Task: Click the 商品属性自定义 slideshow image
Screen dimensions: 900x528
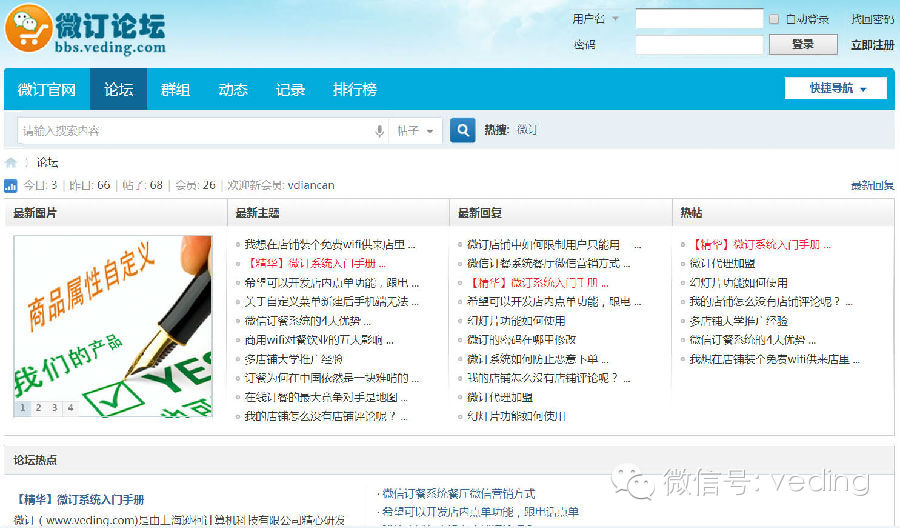Action: click(x=113, y=325)
